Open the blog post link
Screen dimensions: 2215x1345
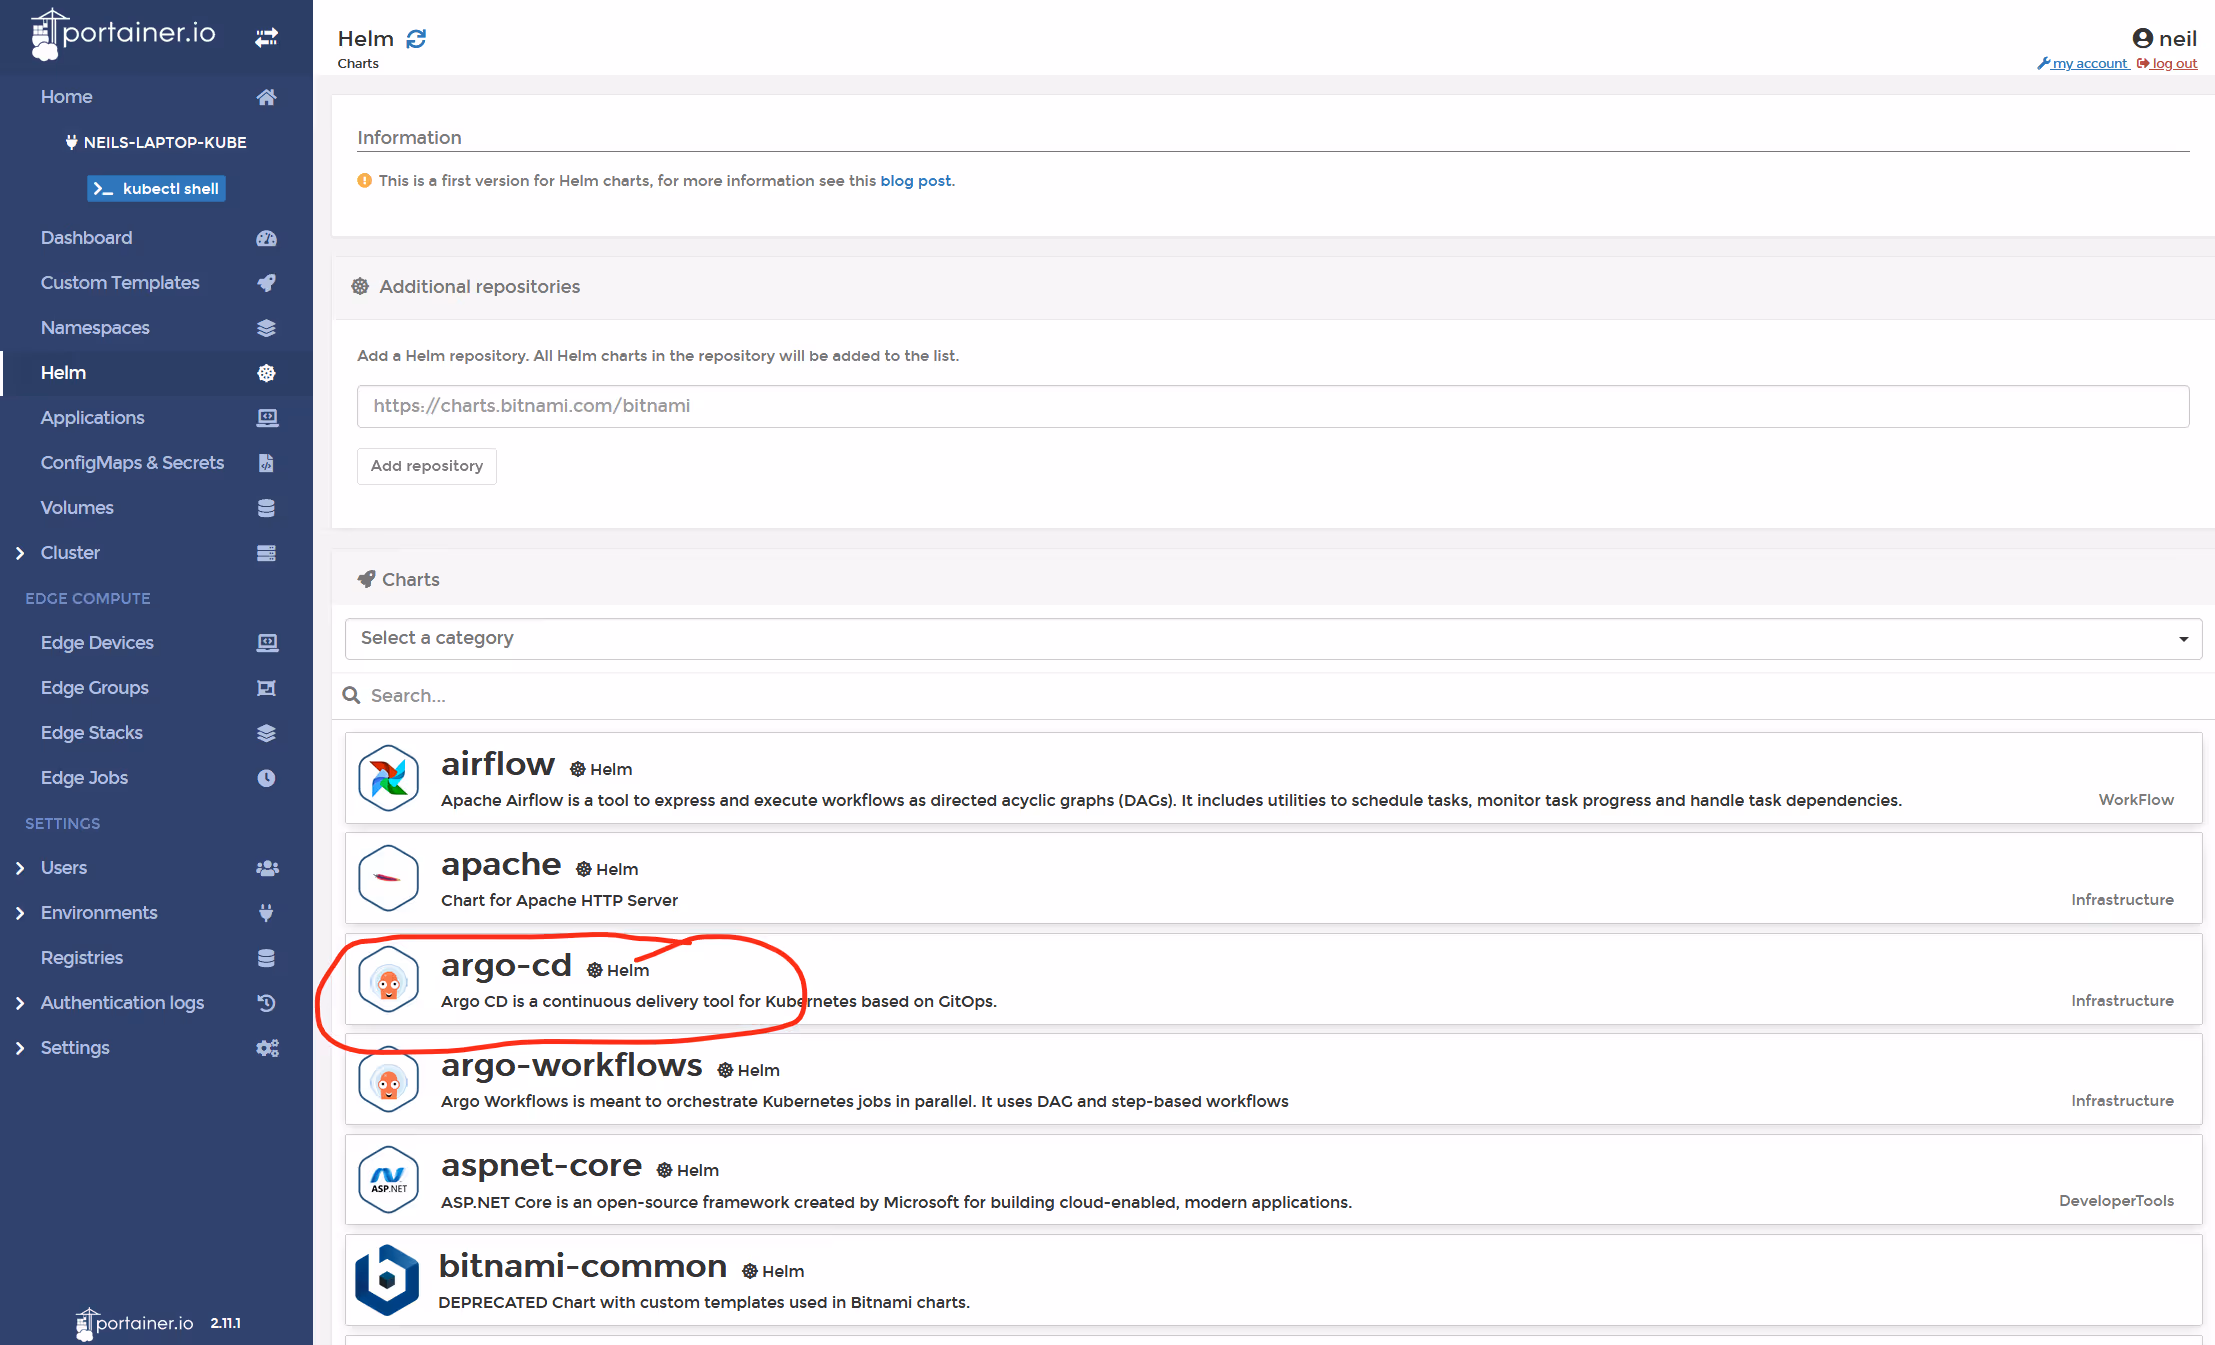click(x=915, y=181)
